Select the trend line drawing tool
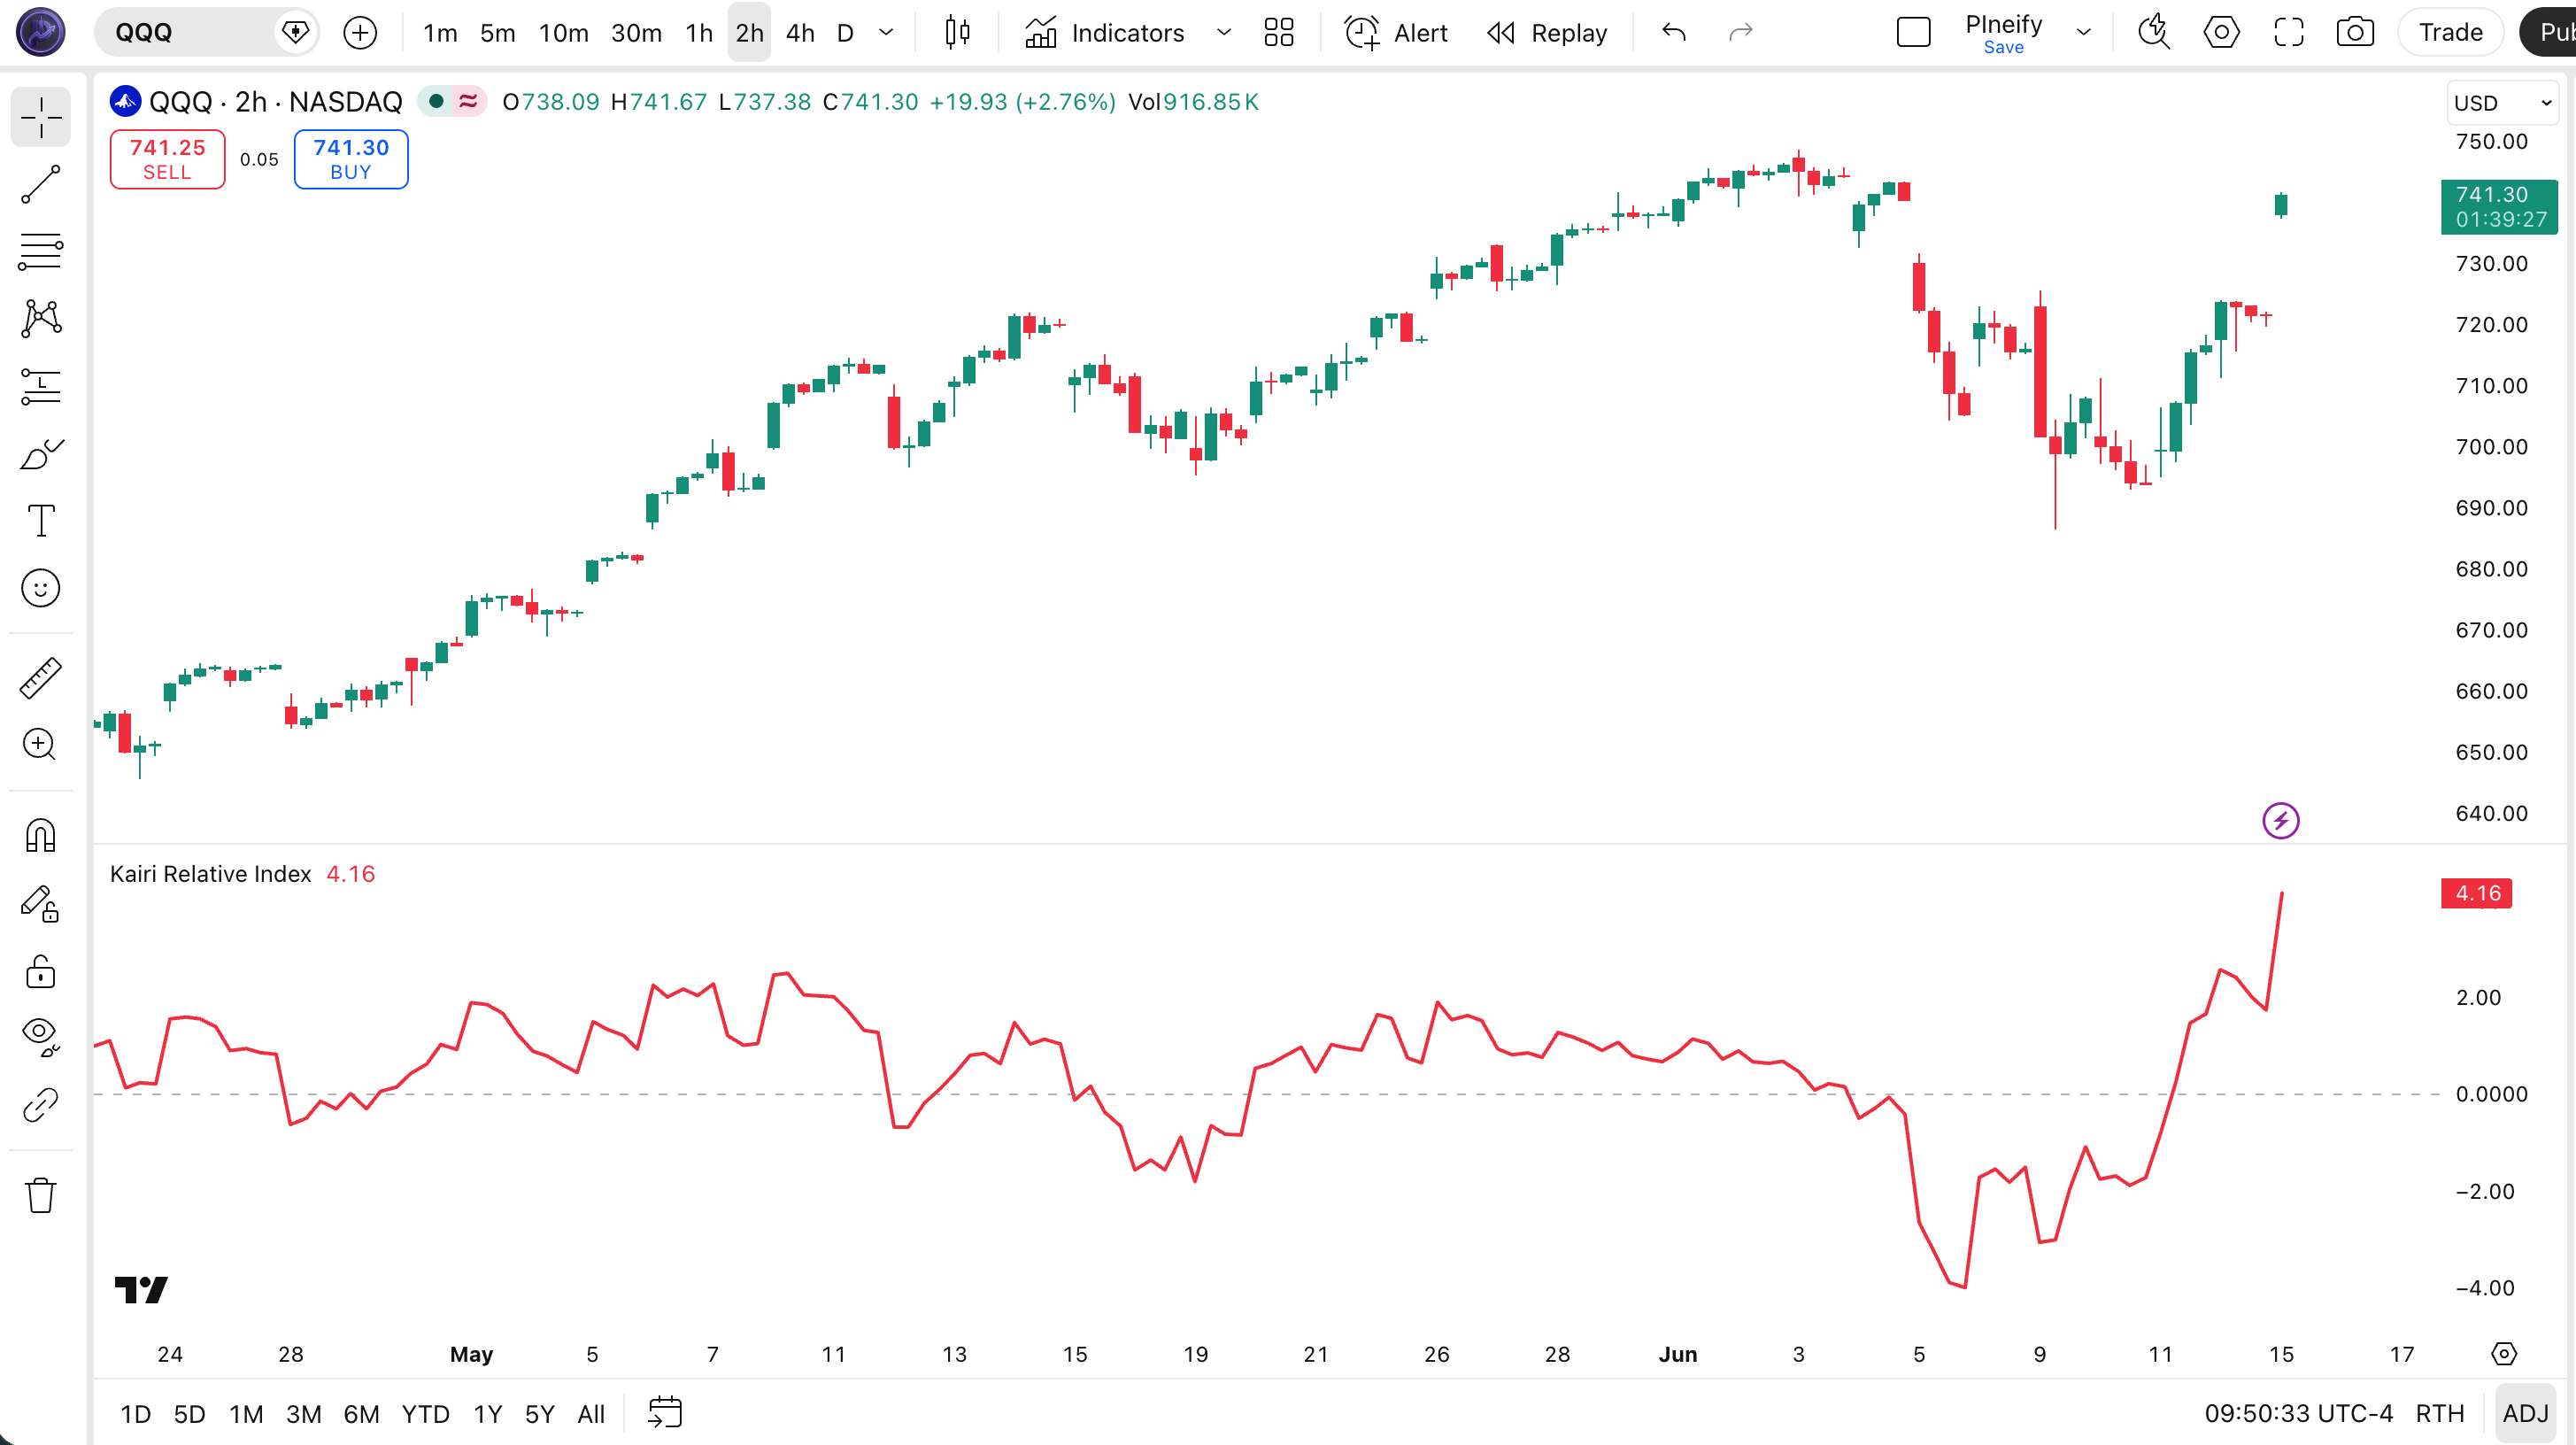2576x1445 pixels. [x=41, y=185]
